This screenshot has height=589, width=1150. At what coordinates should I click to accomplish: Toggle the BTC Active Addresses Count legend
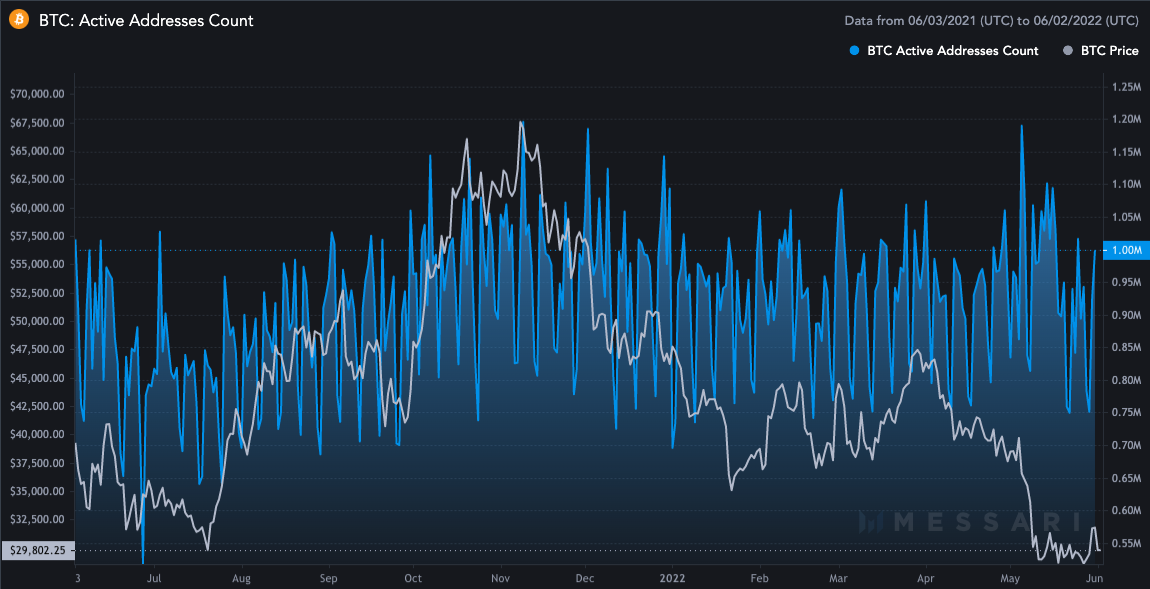tap(946, 51)
